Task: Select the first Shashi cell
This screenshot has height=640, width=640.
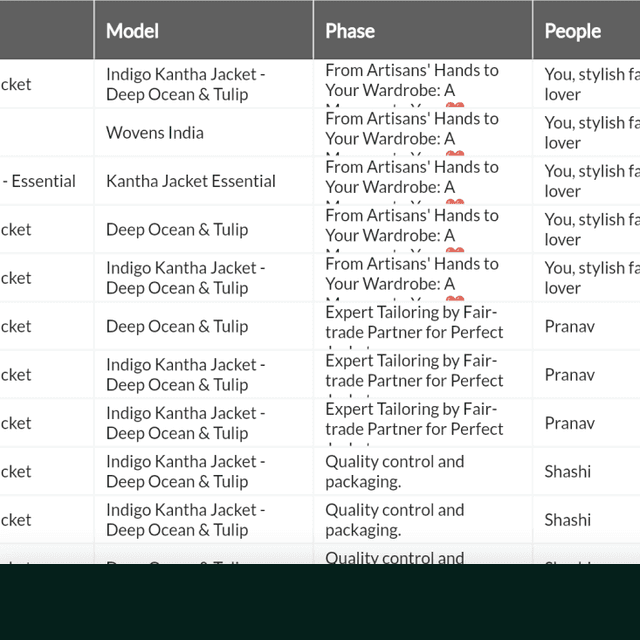Action: point(568,471)
